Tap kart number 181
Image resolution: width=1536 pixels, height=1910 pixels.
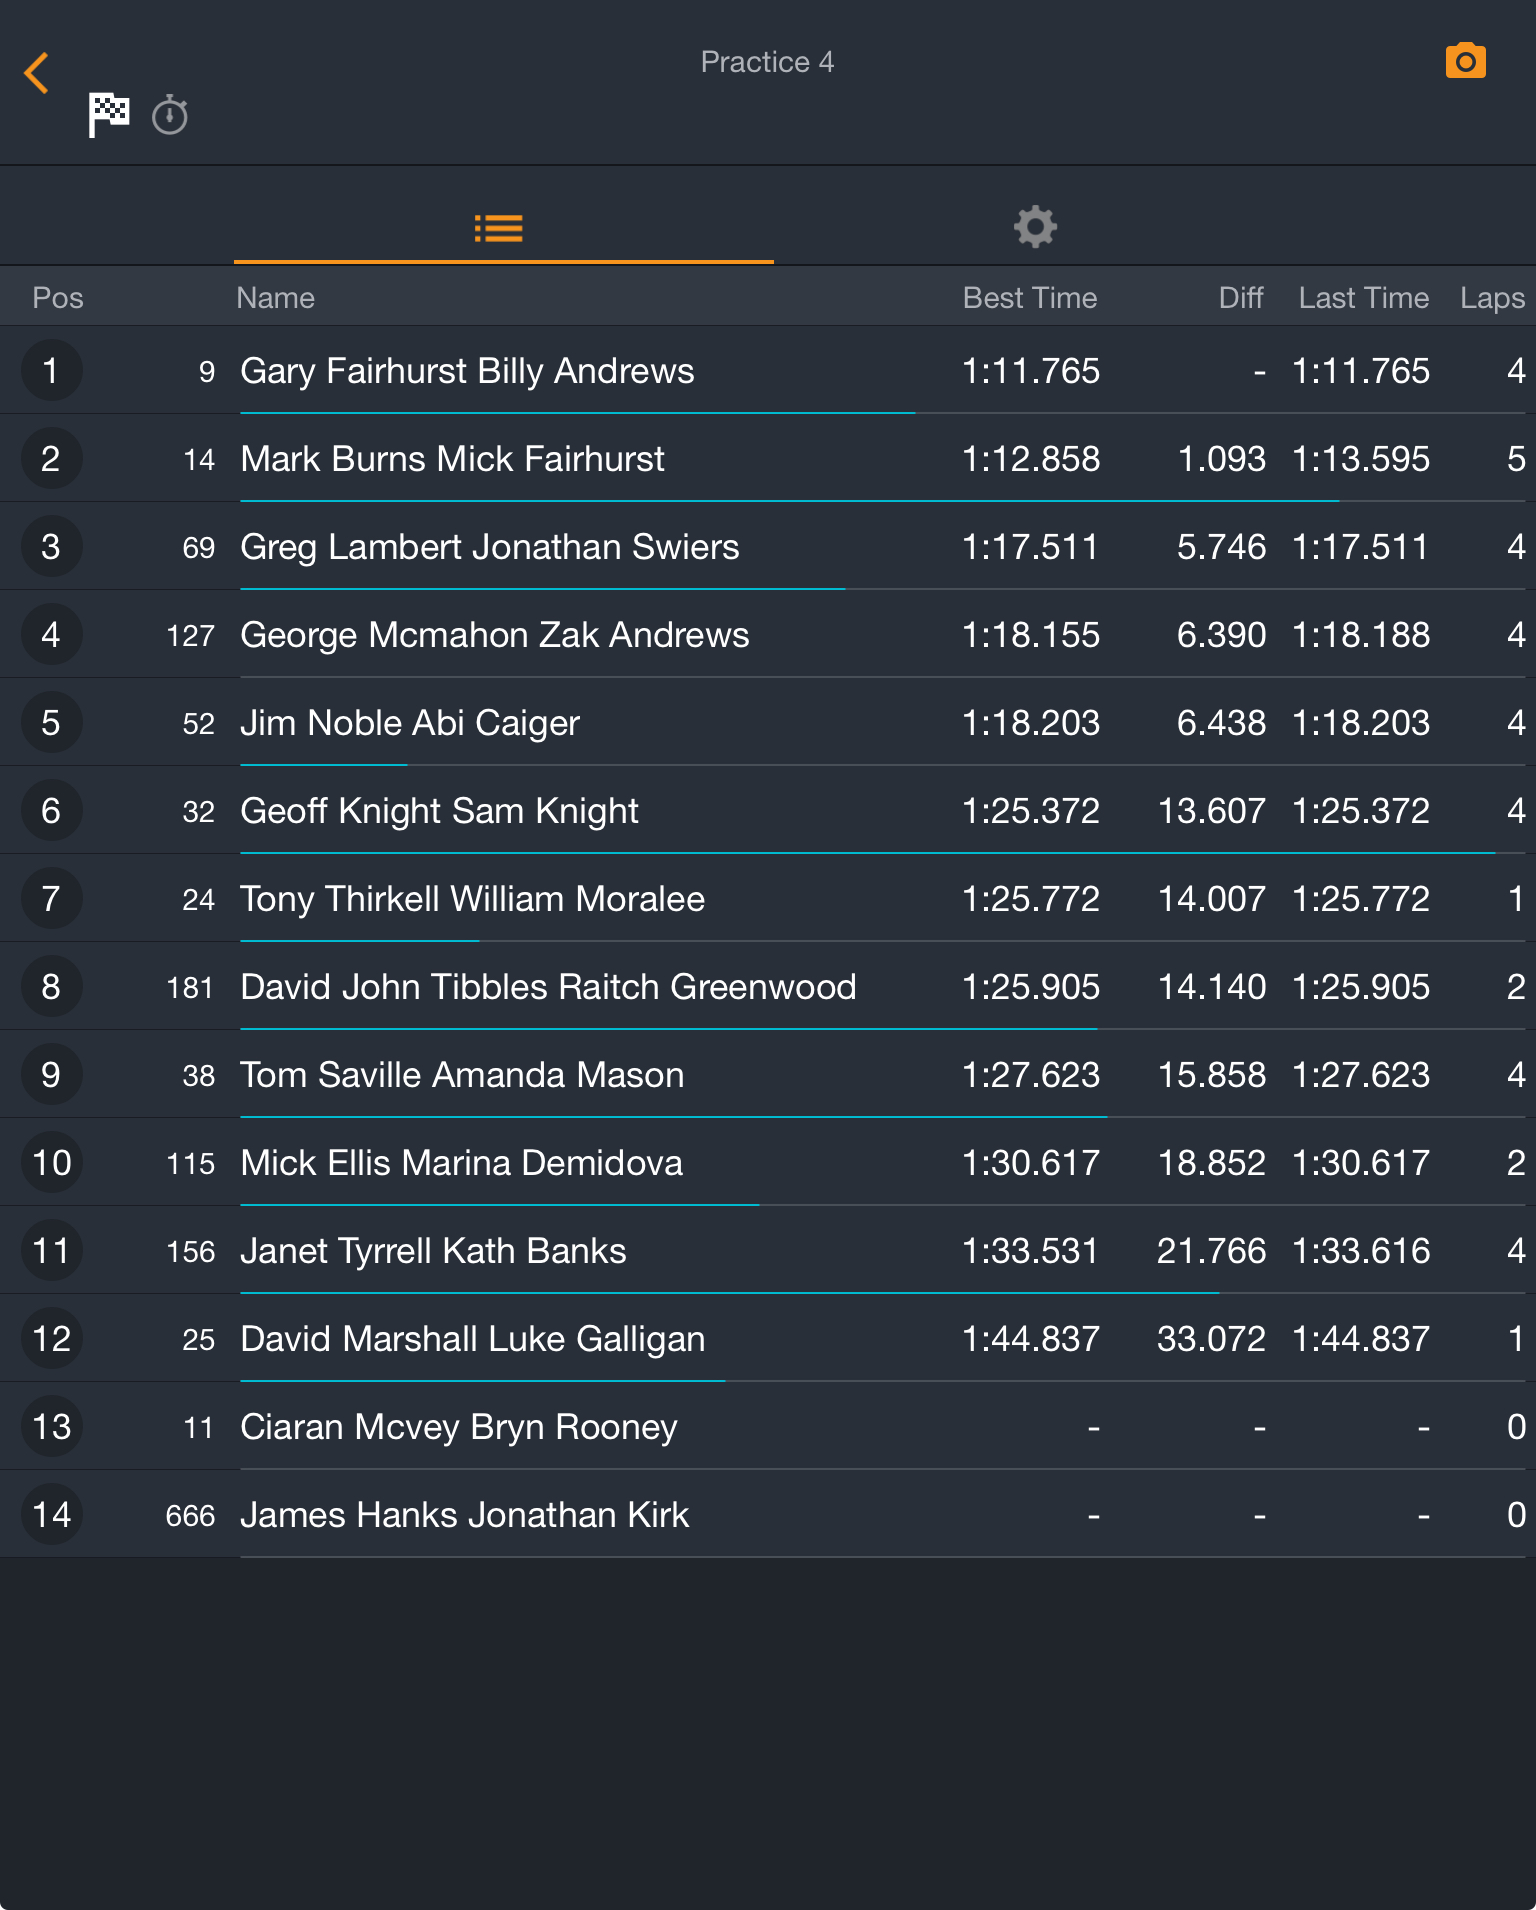pyautogui.click(x=191, y=988)
